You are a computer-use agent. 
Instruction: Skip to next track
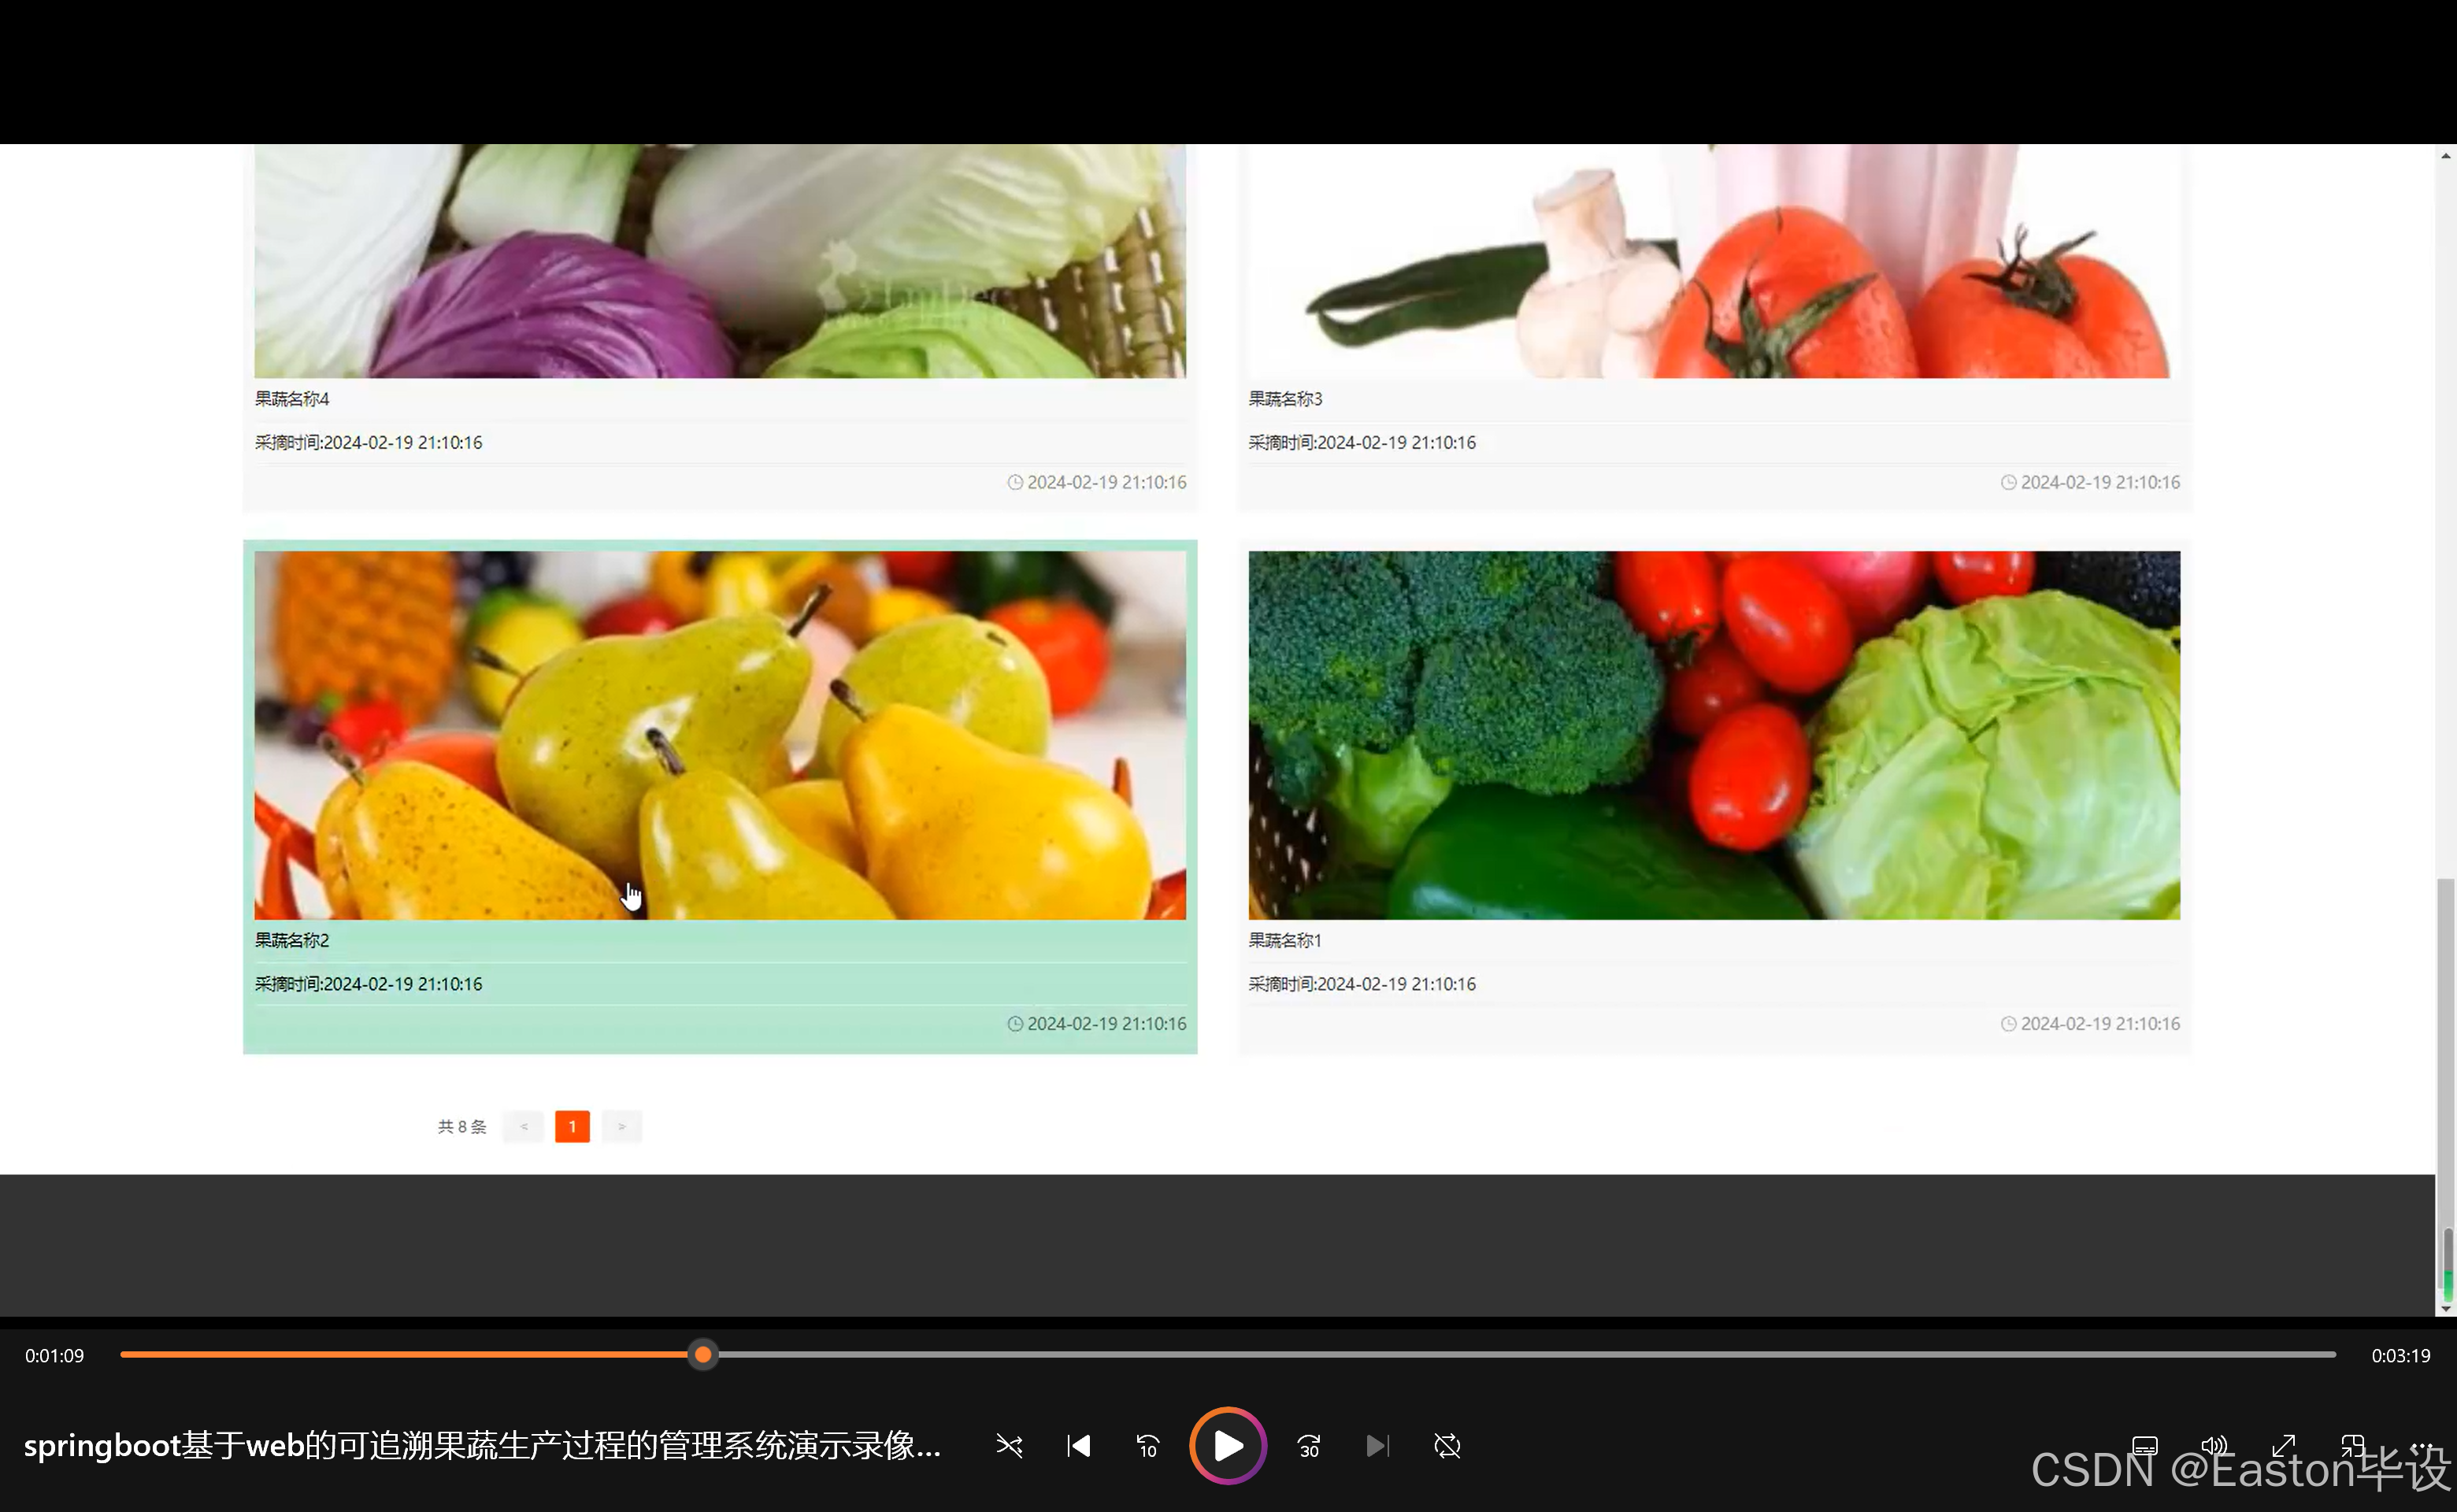[x=1378, y=1446]
